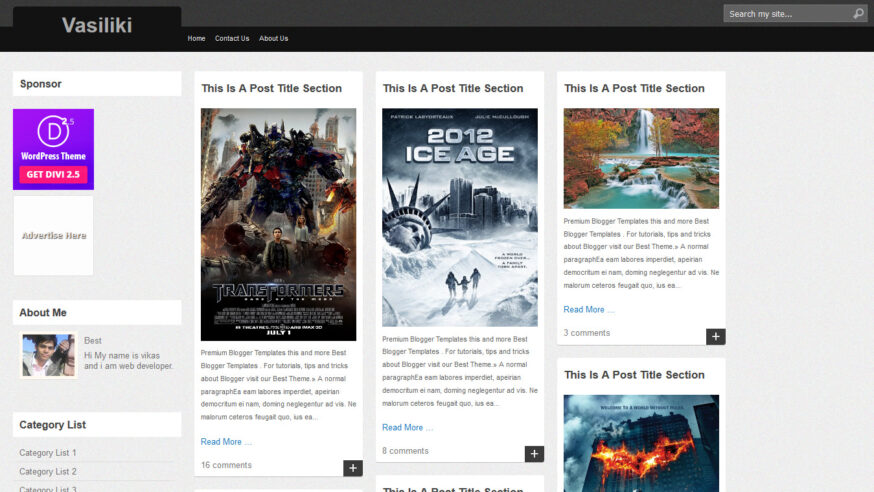This screenshot has height=492, width=874.
Task: Open the 2012 Ice Age poster image
Action: pos(460,217)
